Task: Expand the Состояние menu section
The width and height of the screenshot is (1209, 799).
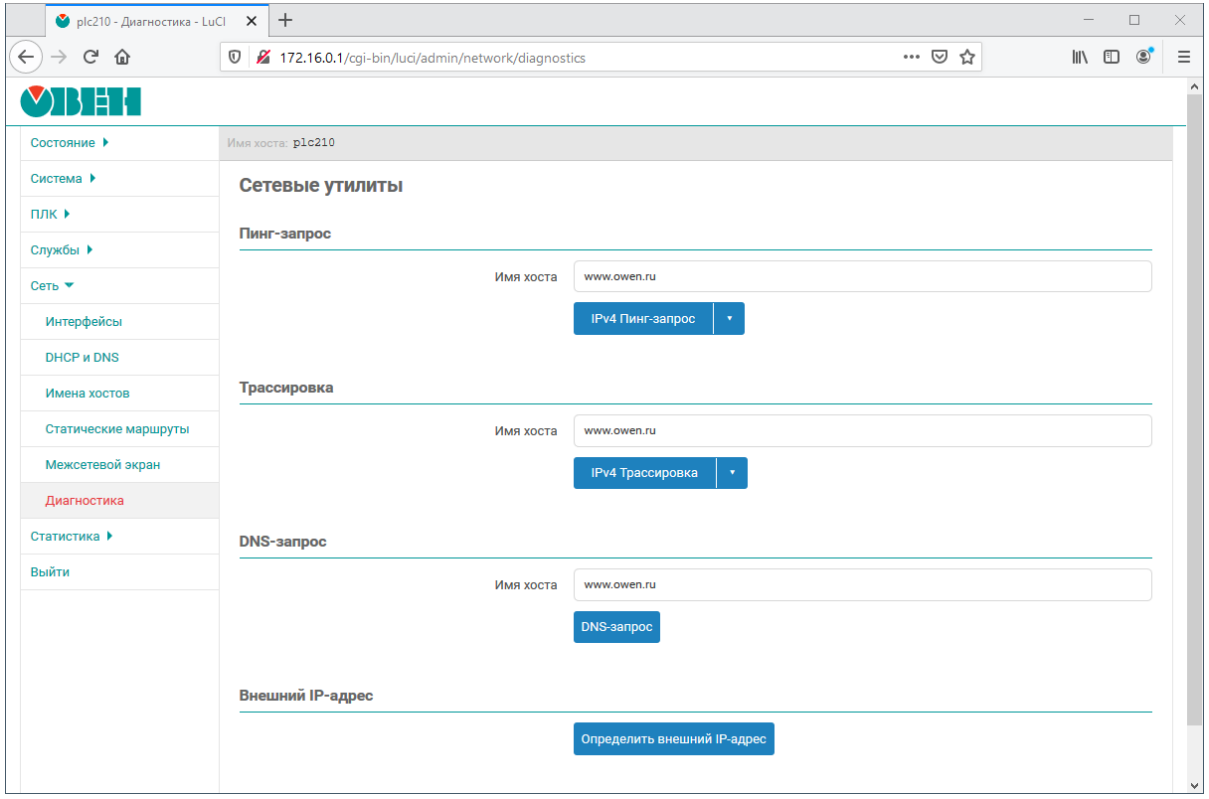Action: [x=69, y=143]
